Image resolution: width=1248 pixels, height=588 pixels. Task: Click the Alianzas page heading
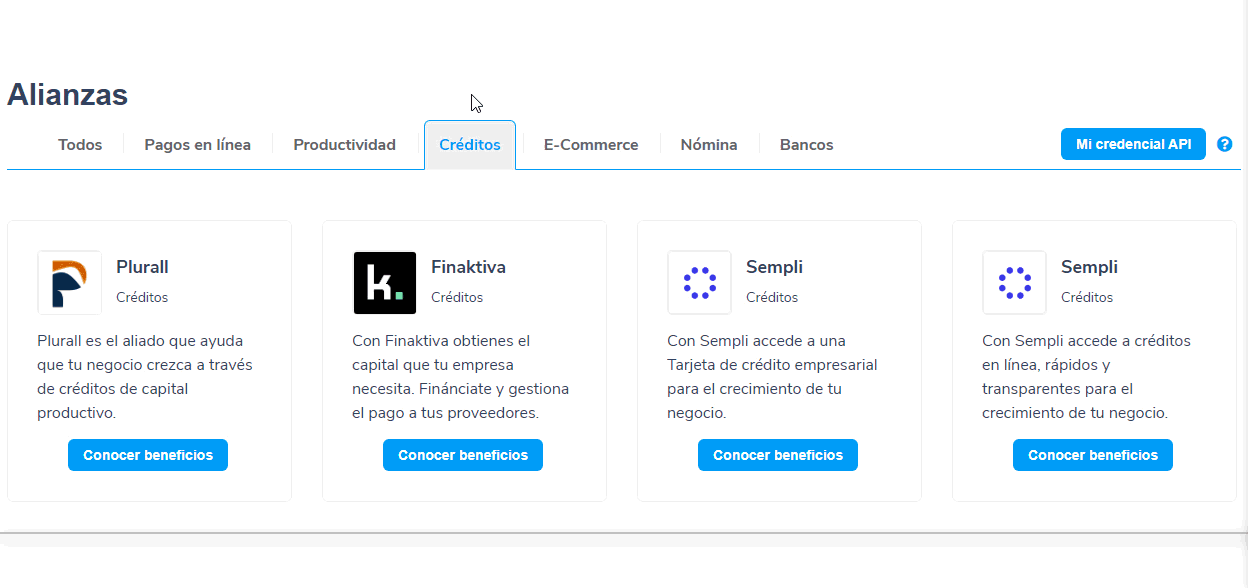pyautogui.click(x=68, y=95)
